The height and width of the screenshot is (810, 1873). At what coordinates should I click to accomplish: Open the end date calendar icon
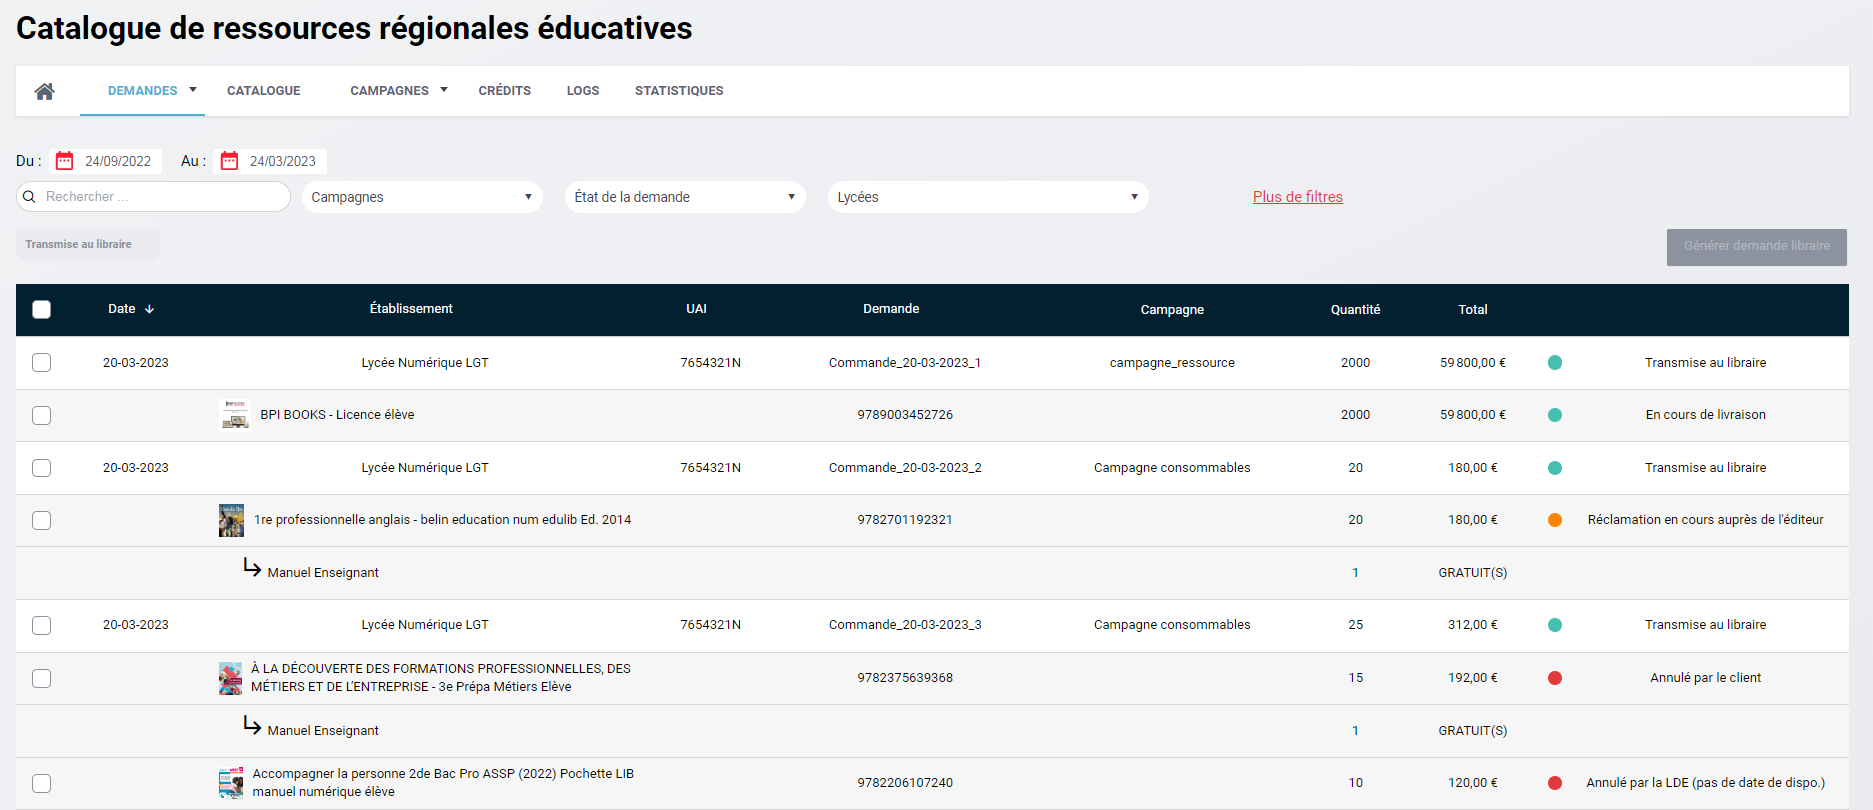[x=229, y=161]
